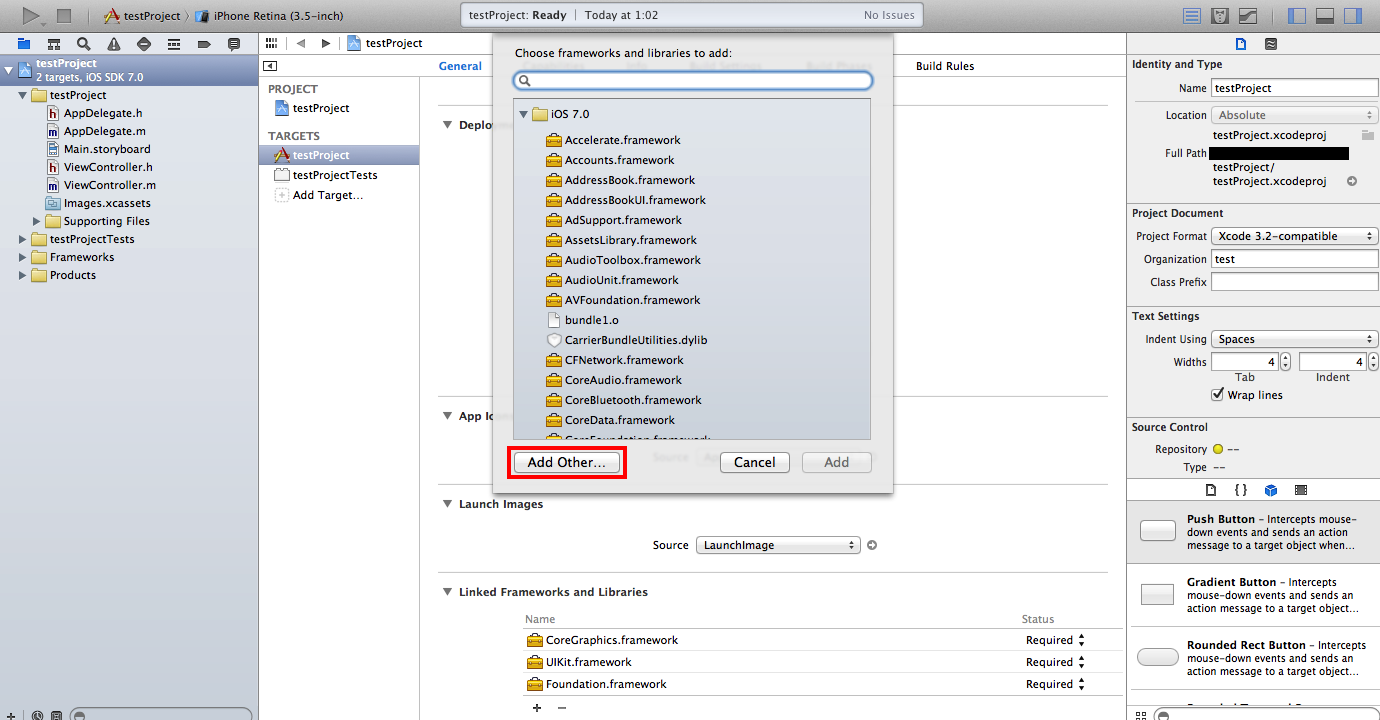Open the Project Format dropdown
The image size is (1380, 720).
pos(1294,236)
